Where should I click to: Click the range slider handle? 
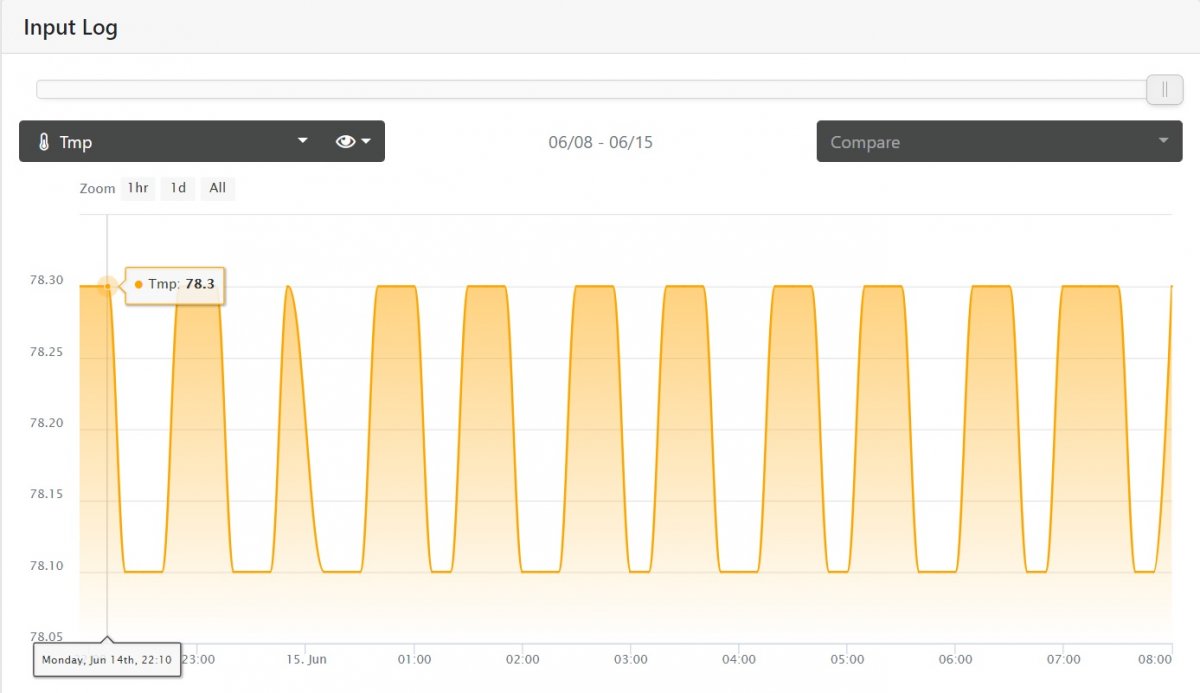click(x=1164, y=89)
